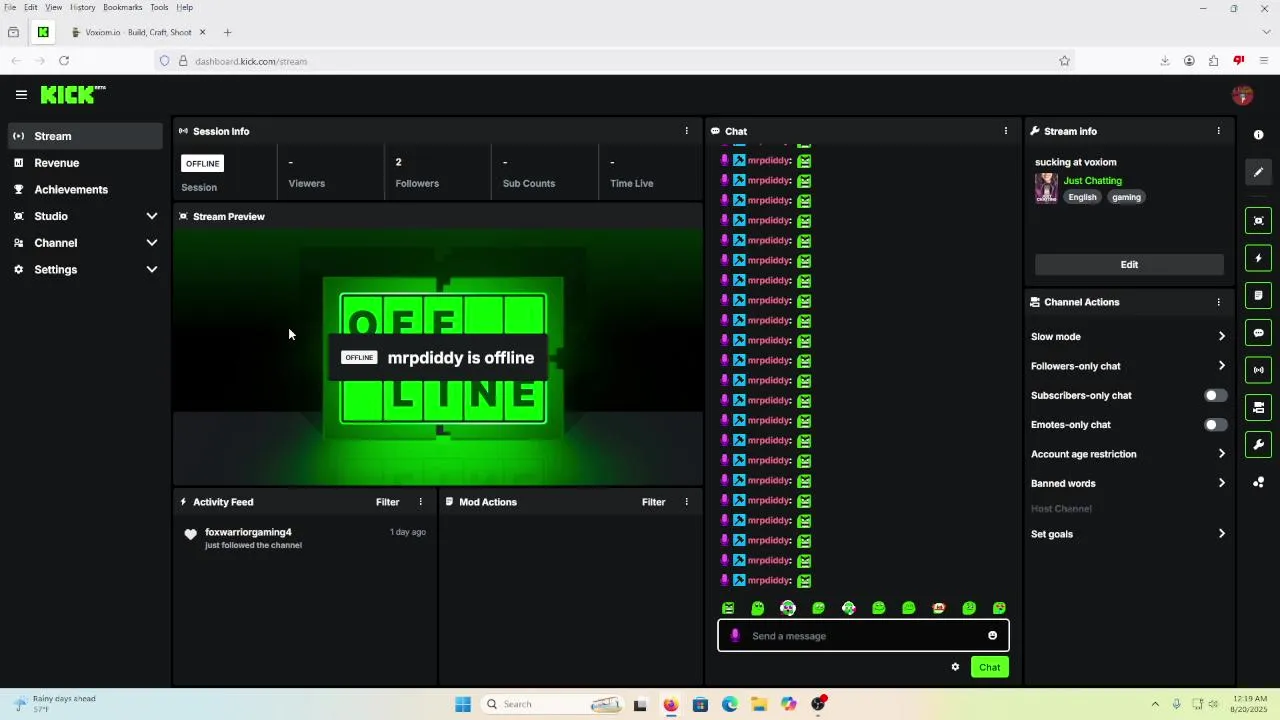Toggle the document notes widget icon
The width and height of the screenshot is (1280, 720).
1259,296
